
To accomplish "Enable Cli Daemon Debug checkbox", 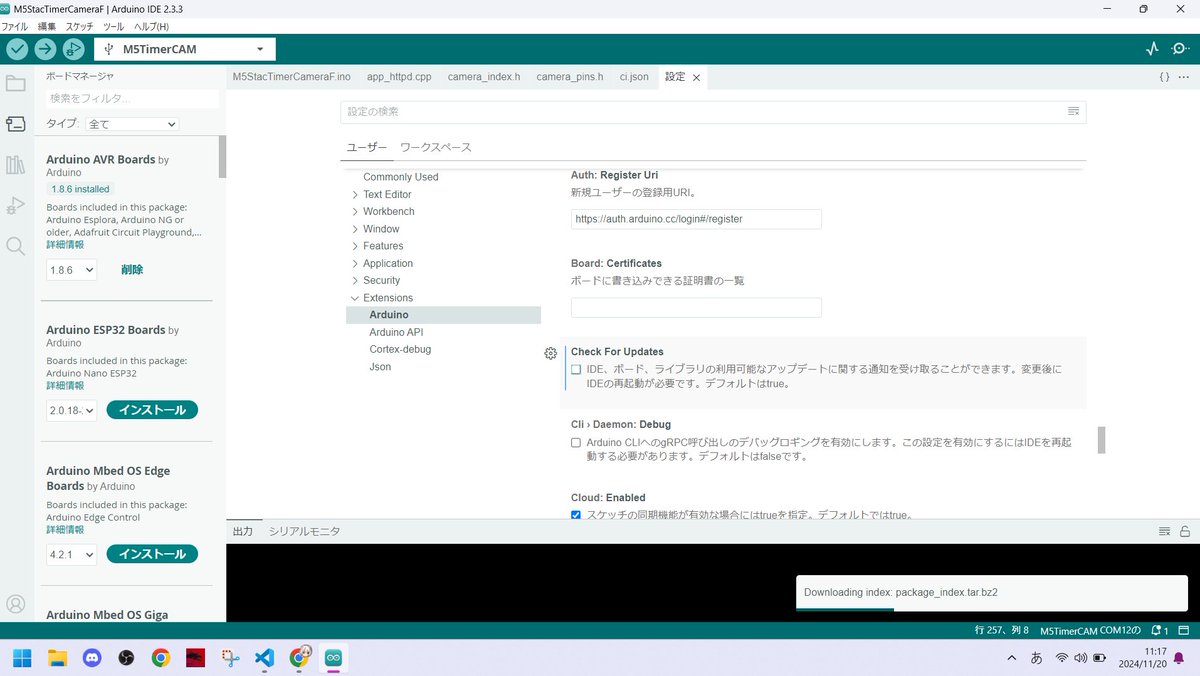I will (576, 442).
